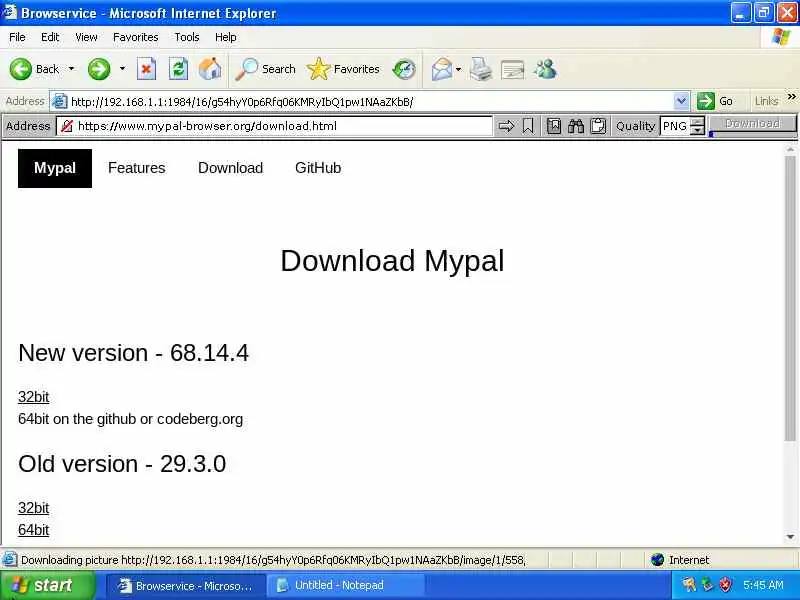Download the old version 32bit link
Viewport: 800px width, 600px height.
point(34,508)
